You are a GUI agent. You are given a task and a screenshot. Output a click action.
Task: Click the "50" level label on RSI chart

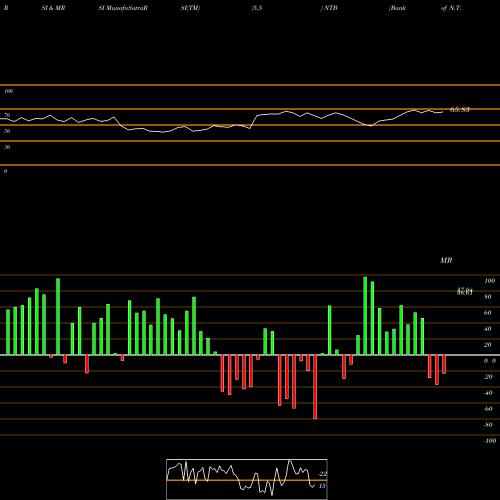click(x=7, y=131)
